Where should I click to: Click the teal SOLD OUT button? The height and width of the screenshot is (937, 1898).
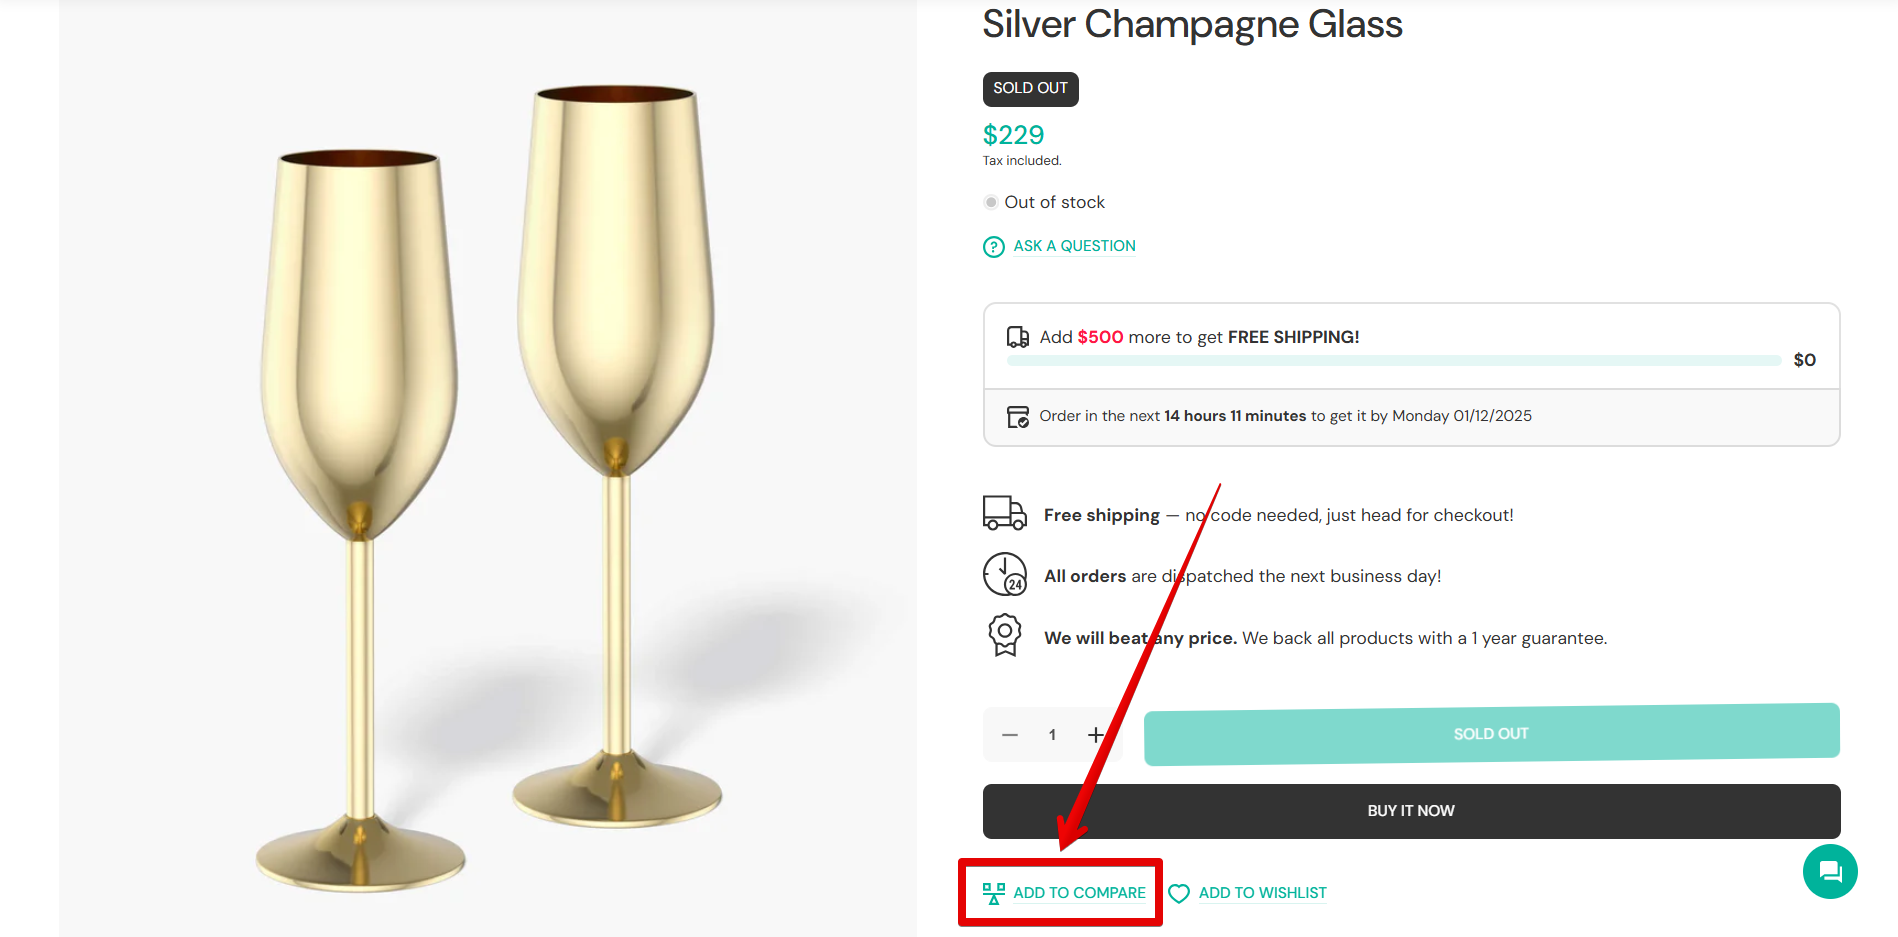coord(1490,734)
